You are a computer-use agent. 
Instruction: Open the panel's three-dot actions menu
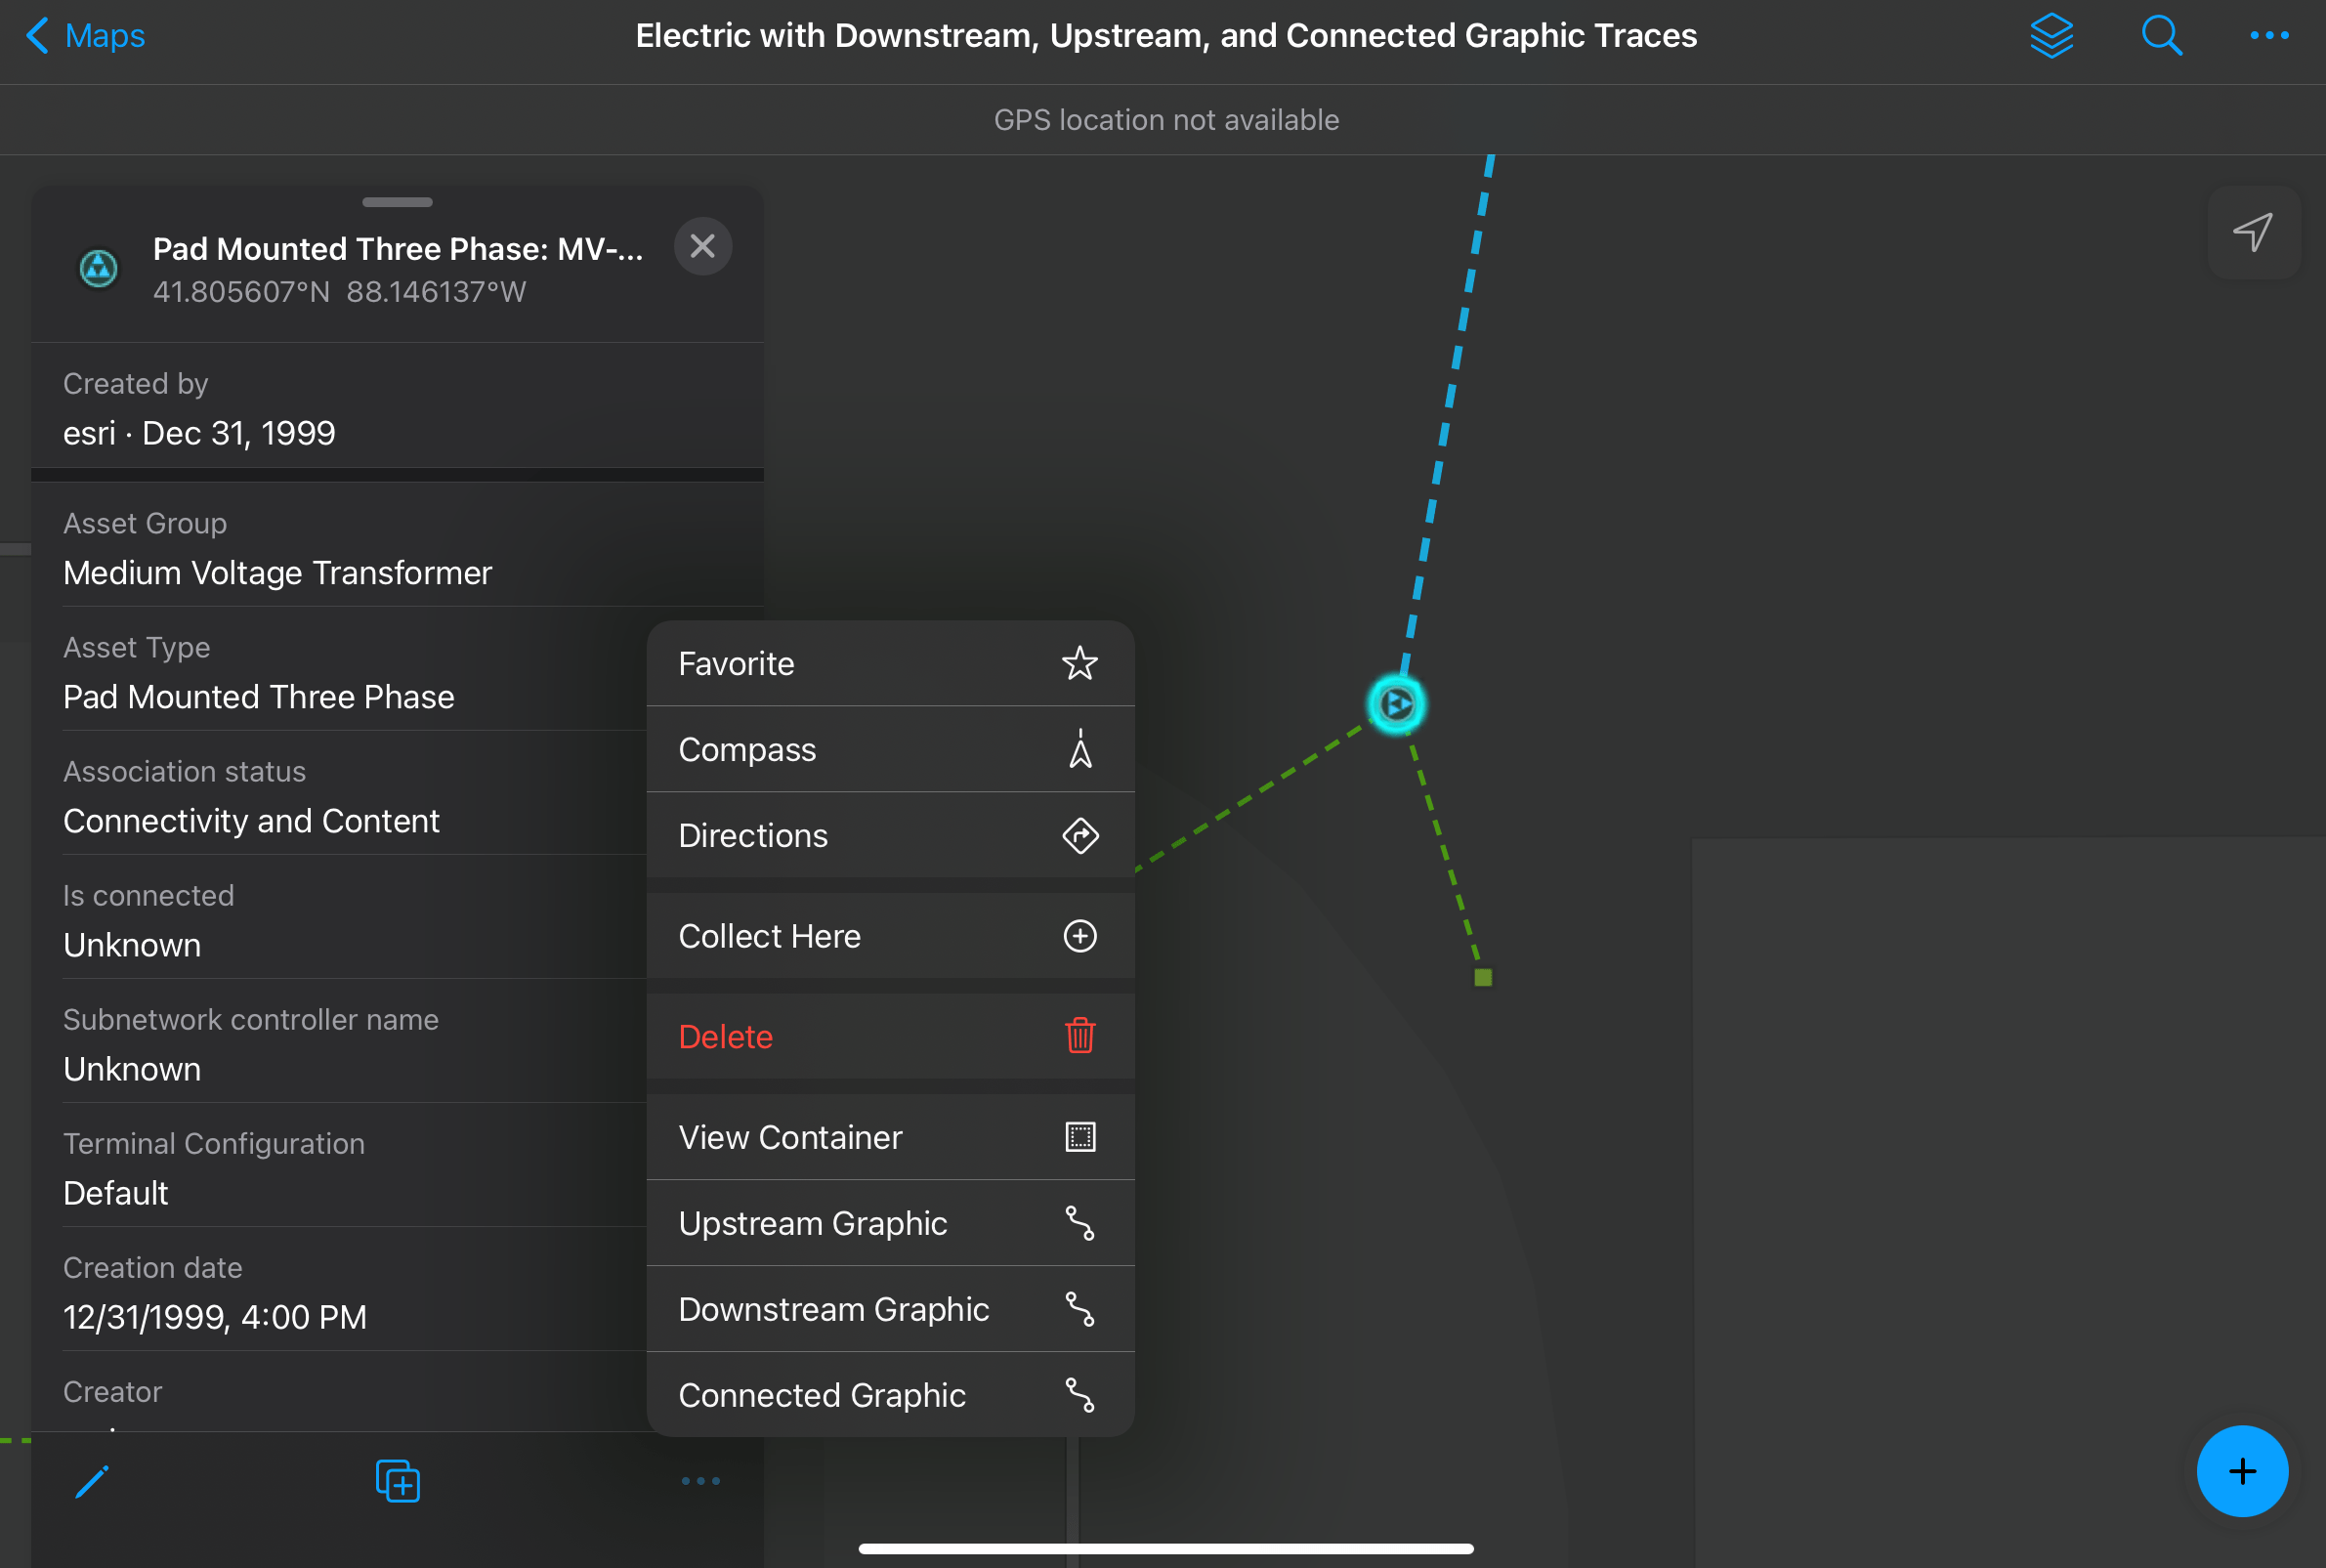point(700,1481)
